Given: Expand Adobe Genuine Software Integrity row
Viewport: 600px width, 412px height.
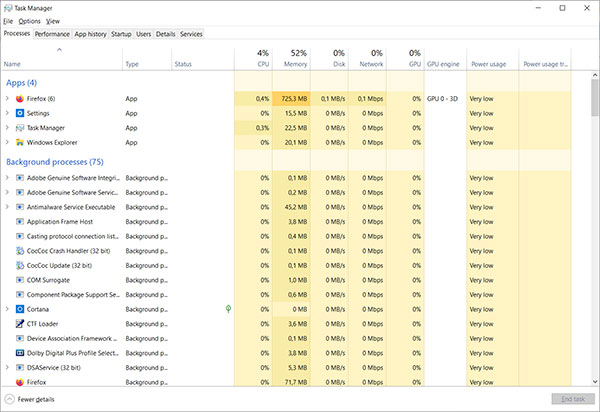Looking at the screenshot, I should tap(7, 178).
